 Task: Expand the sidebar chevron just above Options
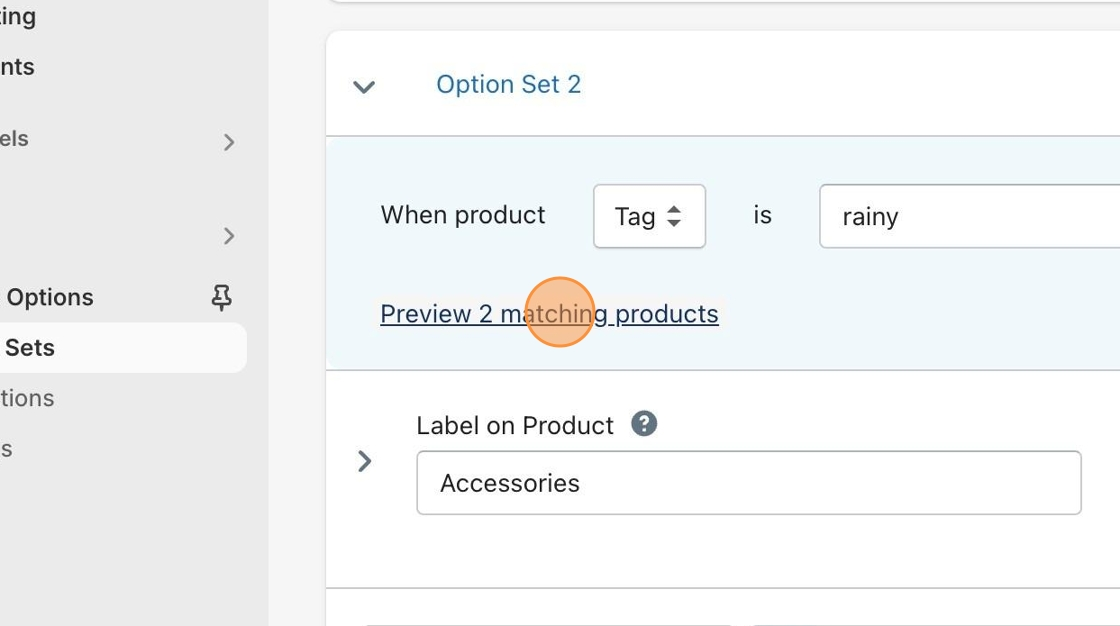point(229,236)
